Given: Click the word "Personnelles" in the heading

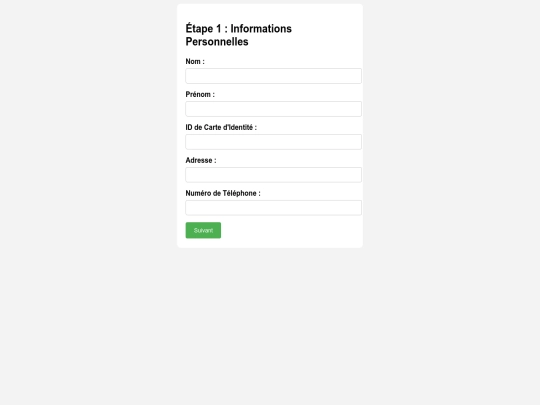Looking at the screenshot, I should click(217, 42).
